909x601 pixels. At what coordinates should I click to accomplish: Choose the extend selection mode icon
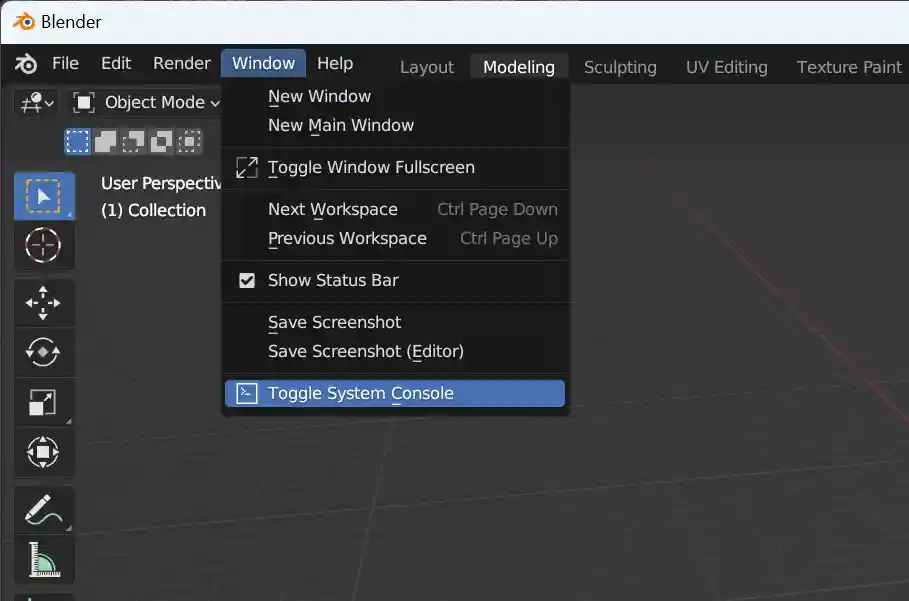[105, 141]
